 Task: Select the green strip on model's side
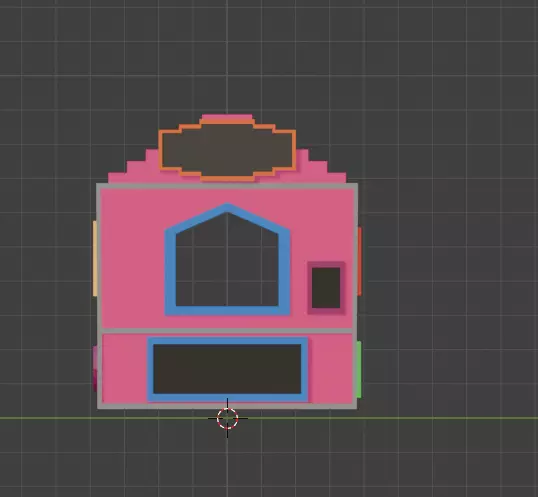(x=359, y=369)
